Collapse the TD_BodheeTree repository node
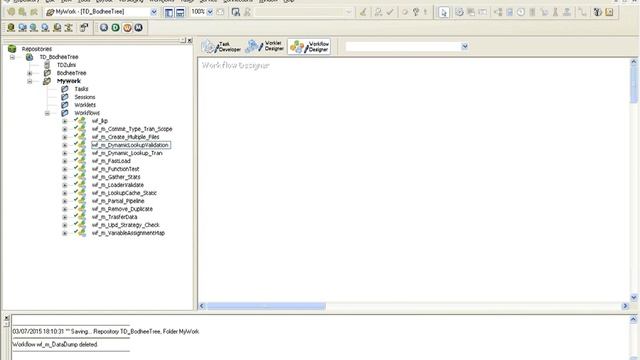Screen dimensions: 640x360 (12, 57)
